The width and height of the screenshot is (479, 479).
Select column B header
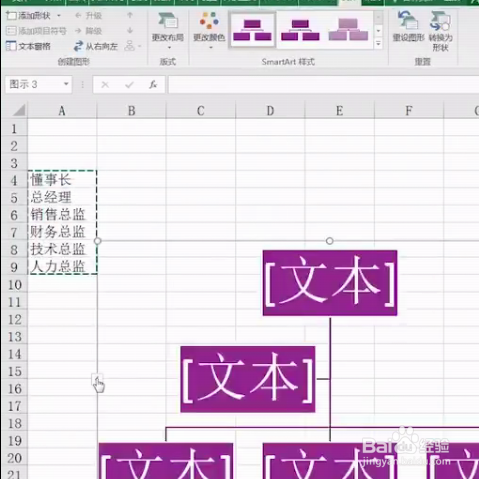[131, 110]
